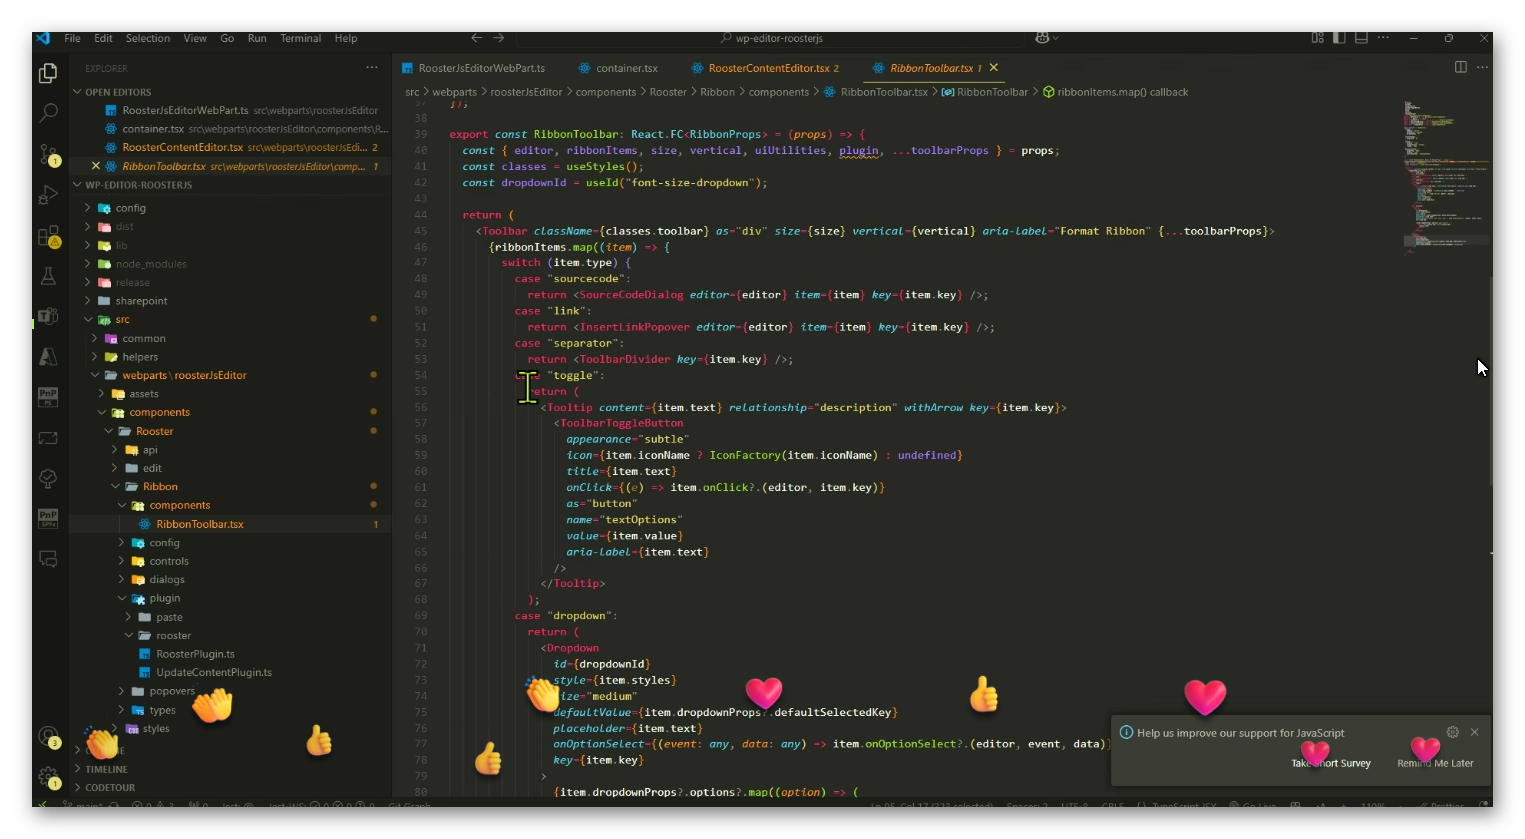Open the tree-shaped activity bar icon
The height and width of the screenshot is (839, 1525).
[48, 478]
